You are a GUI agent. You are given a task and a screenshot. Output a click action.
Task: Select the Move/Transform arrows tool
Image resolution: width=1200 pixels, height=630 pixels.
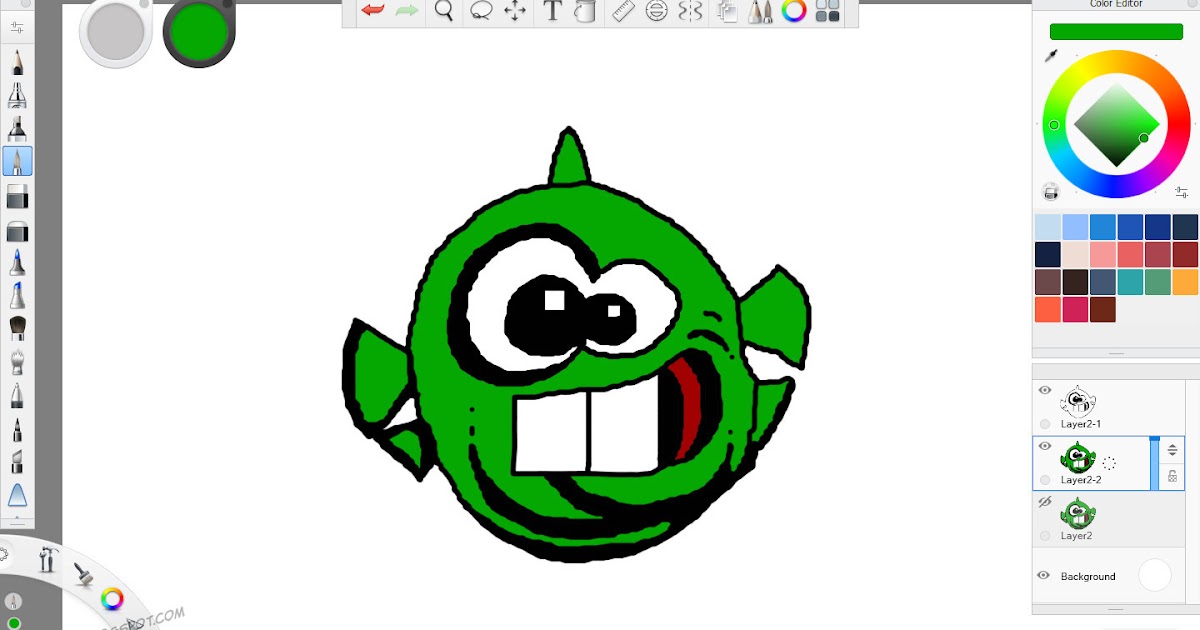coord(515,11)
